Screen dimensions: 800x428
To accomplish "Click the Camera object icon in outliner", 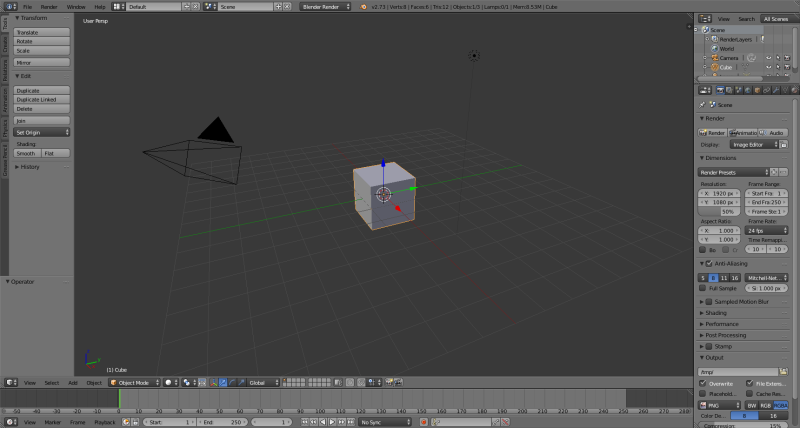I will (714, 58).
